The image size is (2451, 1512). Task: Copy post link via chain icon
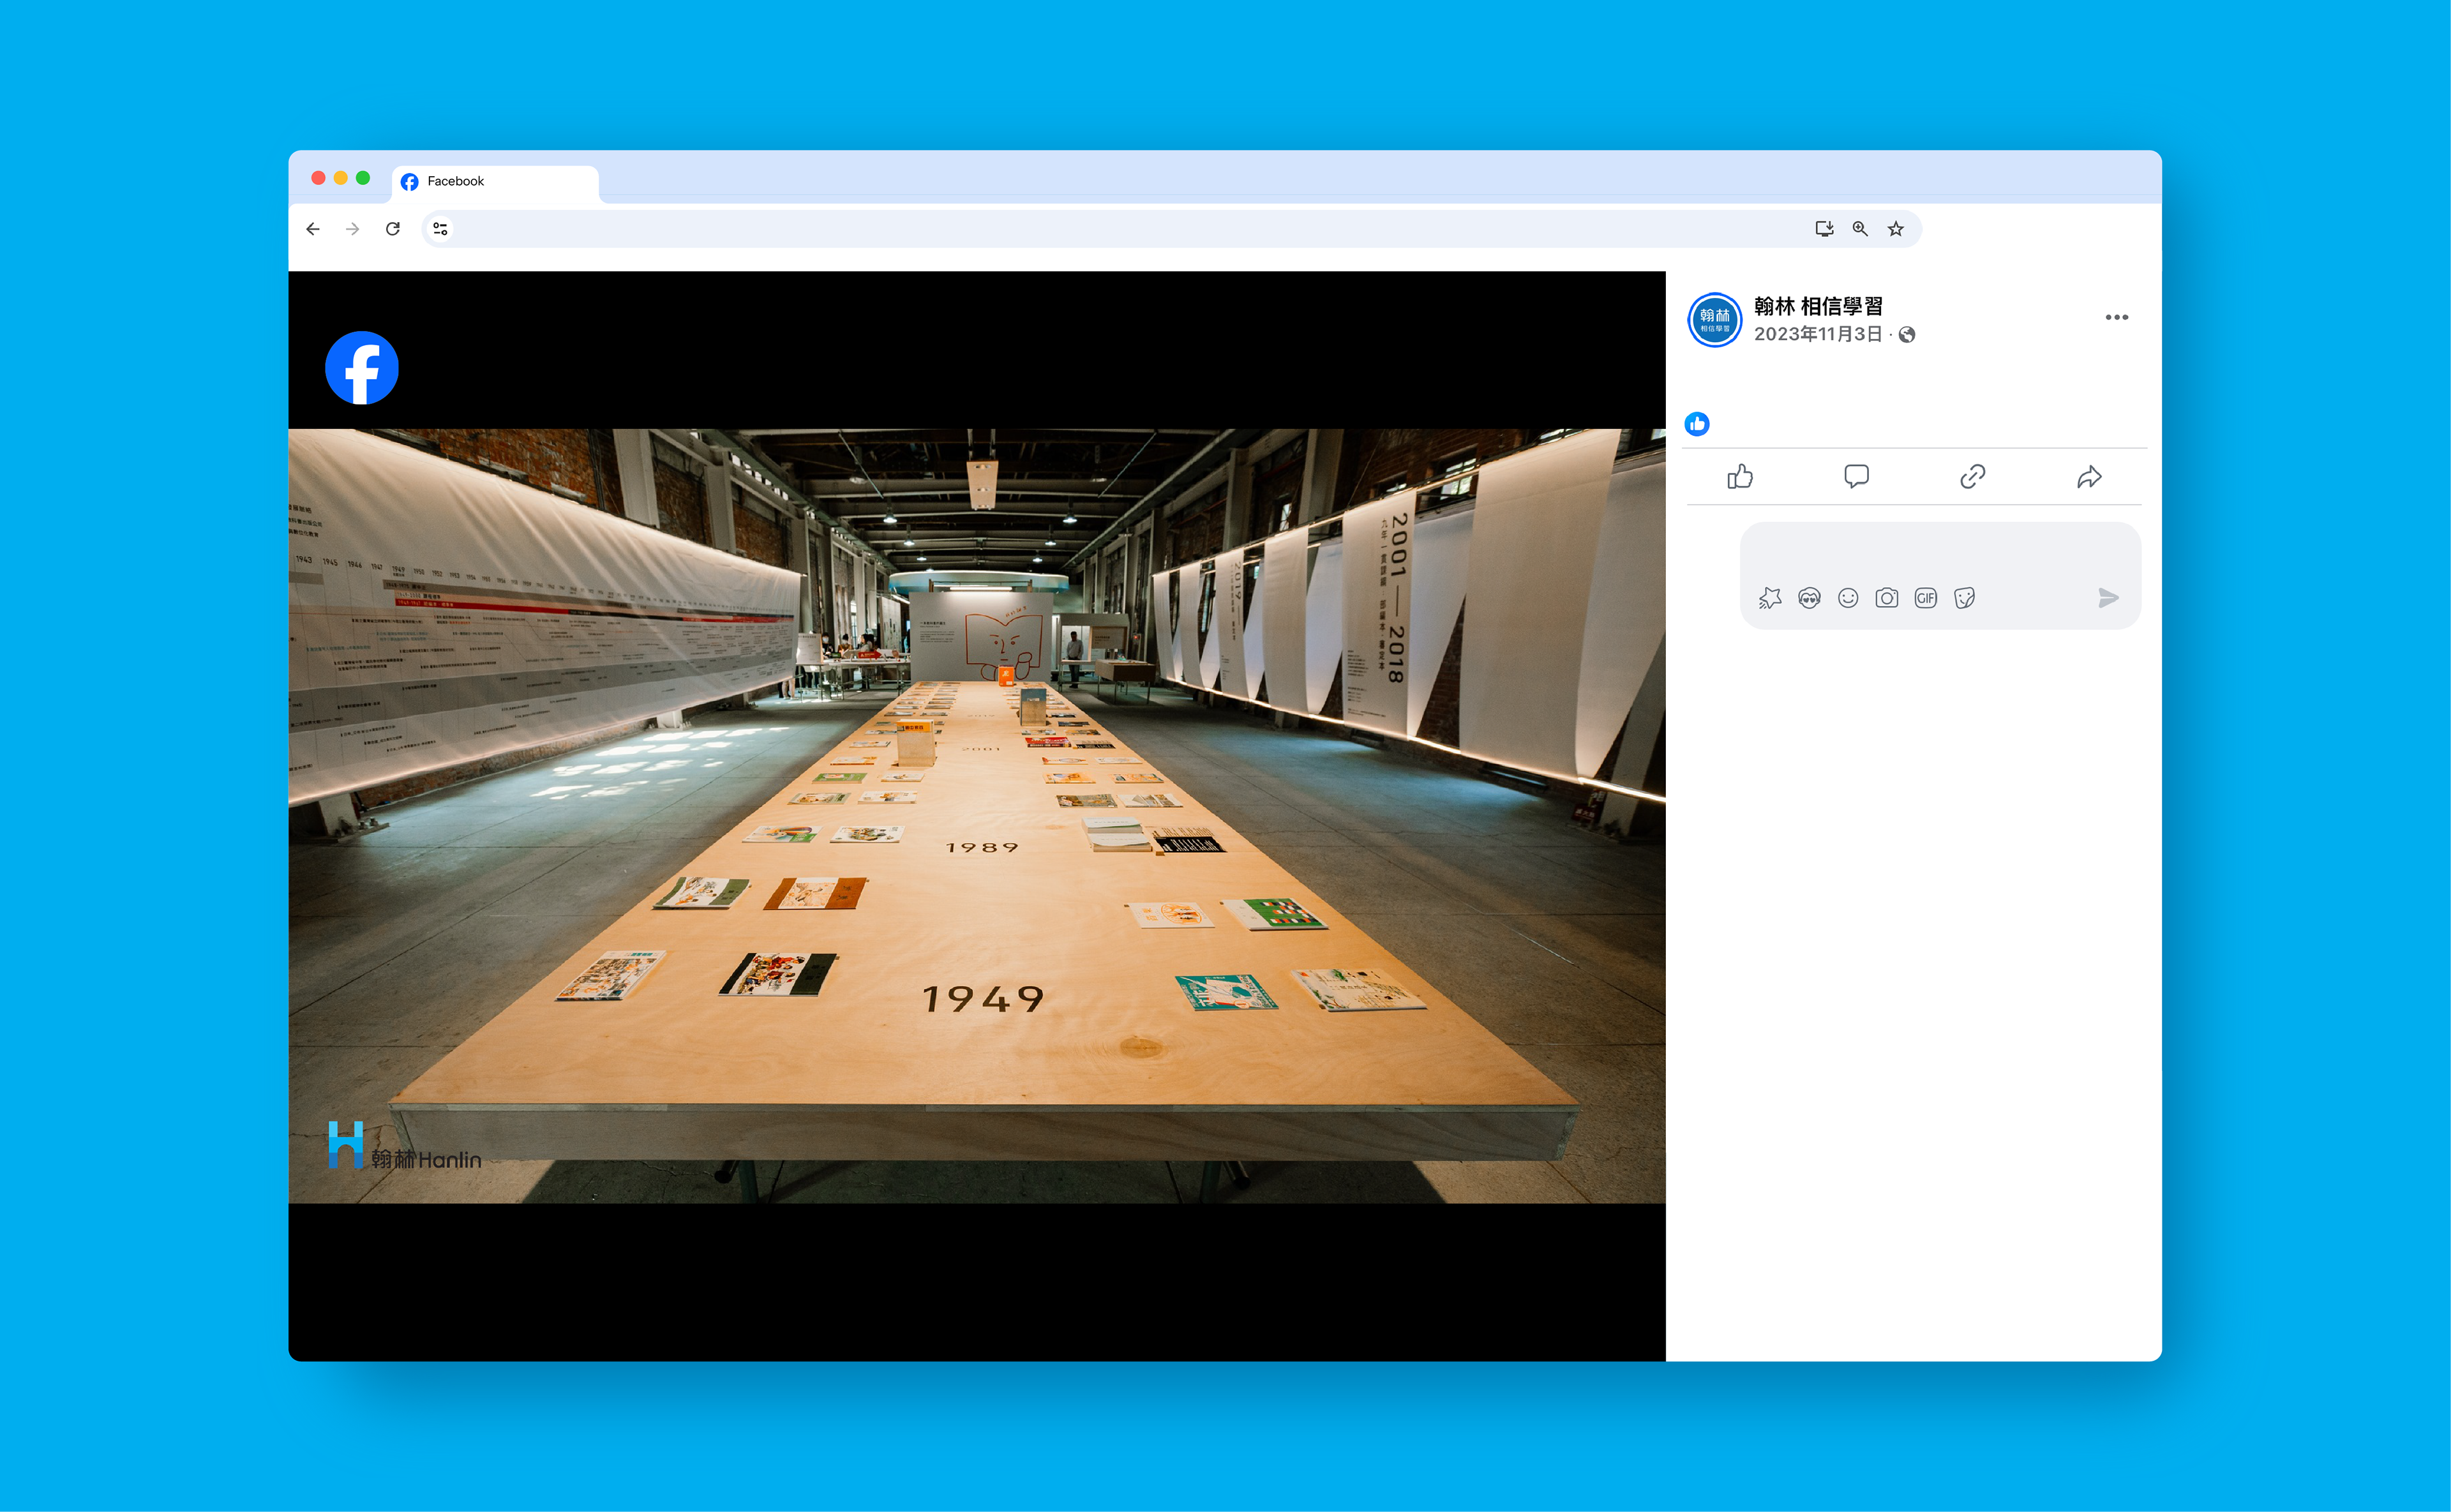[x=1972, y=477]
